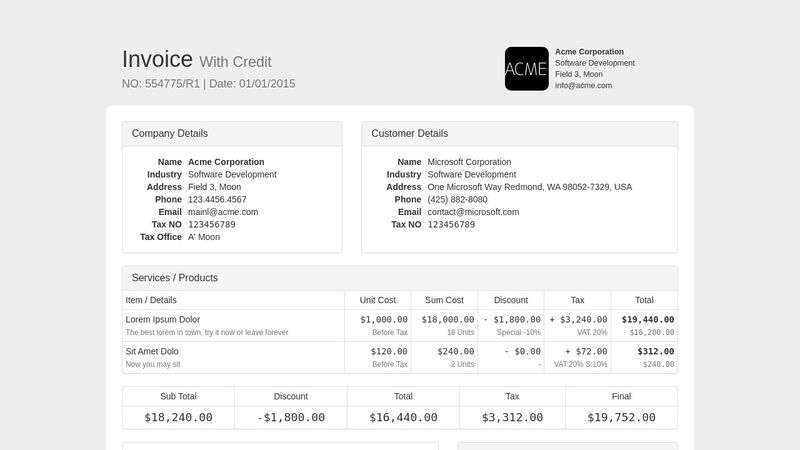800x450 pixels.
Task: Click the Customer Details panel header
Action: [x=519, y=134]
